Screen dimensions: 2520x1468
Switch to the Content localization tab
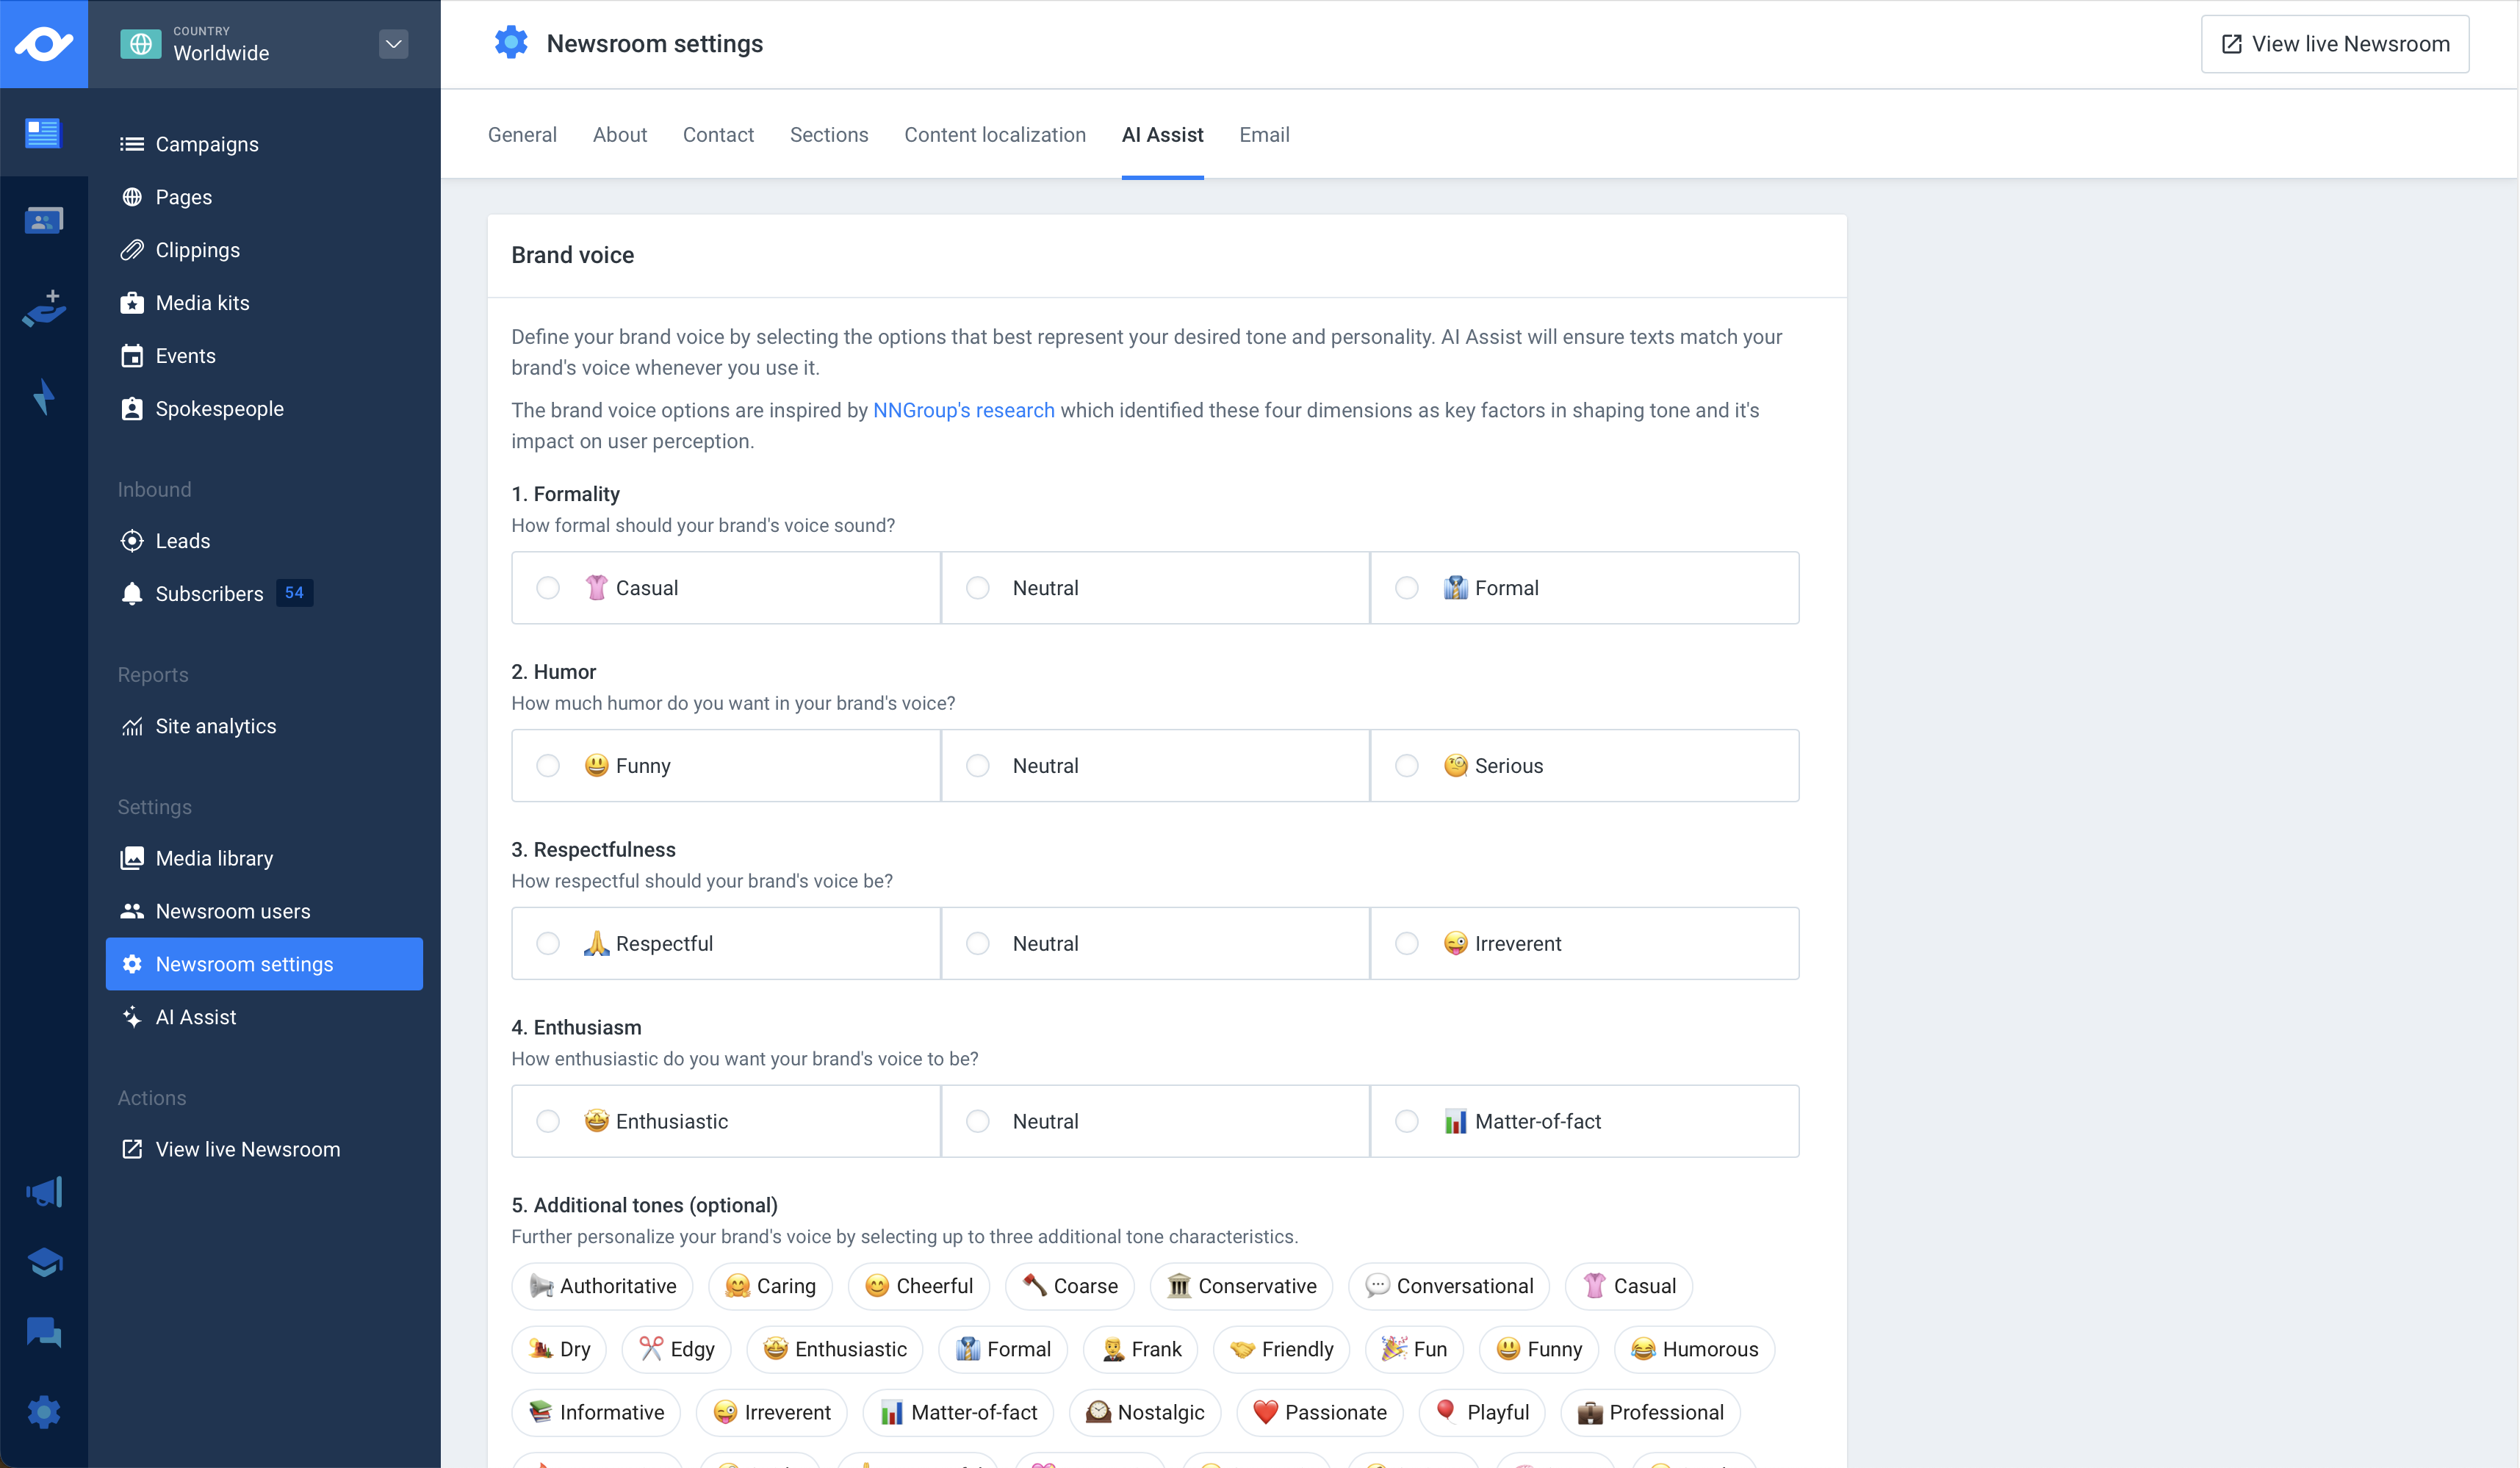pos(994,135)
